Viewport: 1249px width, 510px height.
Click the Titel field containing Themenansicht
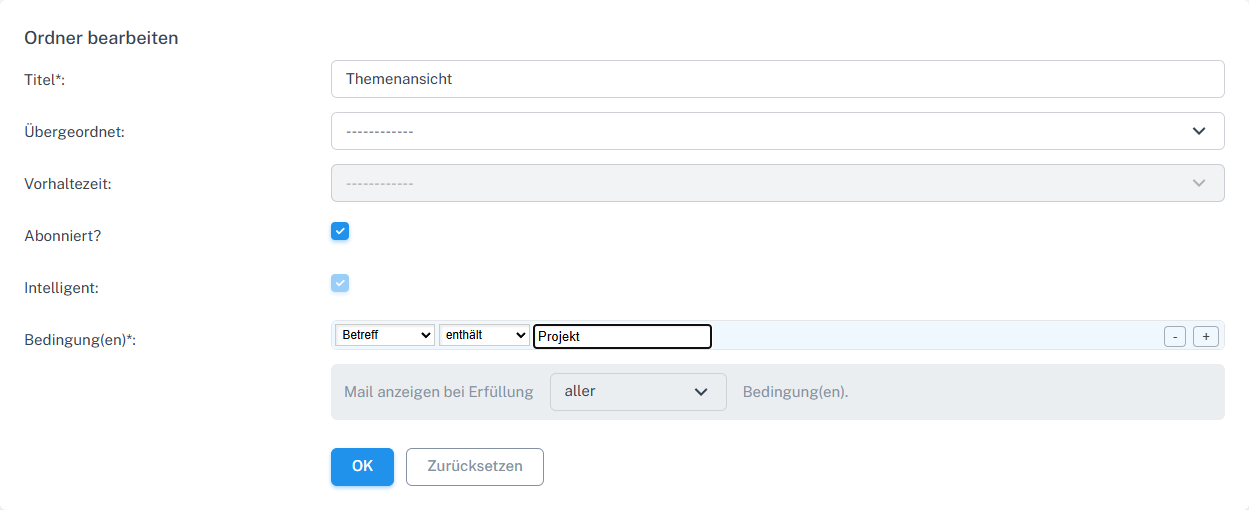coord(777,79)
